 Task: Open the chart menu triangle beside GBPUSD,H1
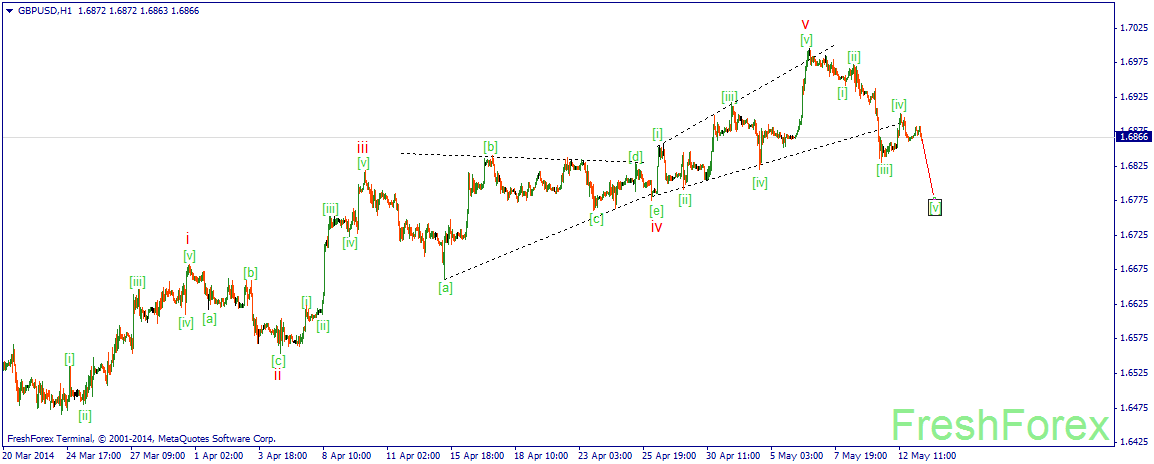10,11
